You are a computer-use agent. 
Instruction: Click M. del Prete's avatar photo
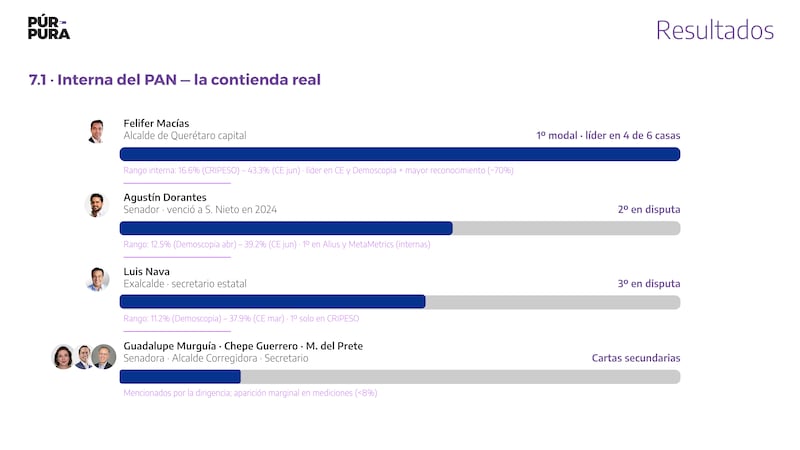(104, 357)
